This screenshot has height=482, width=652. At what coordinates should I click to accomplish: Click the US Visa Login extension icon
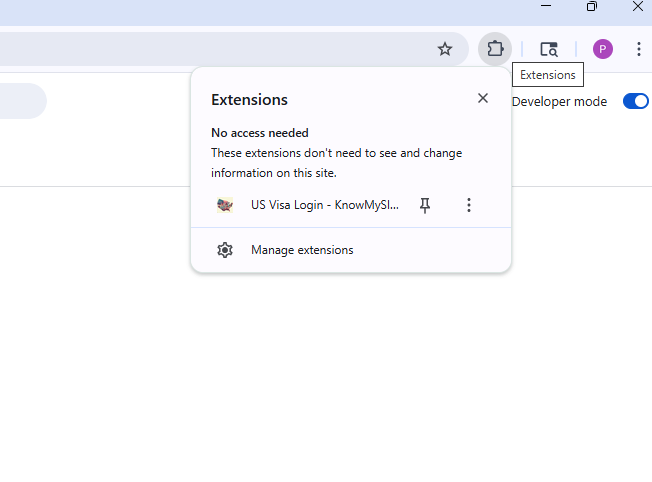click(225, 205)
